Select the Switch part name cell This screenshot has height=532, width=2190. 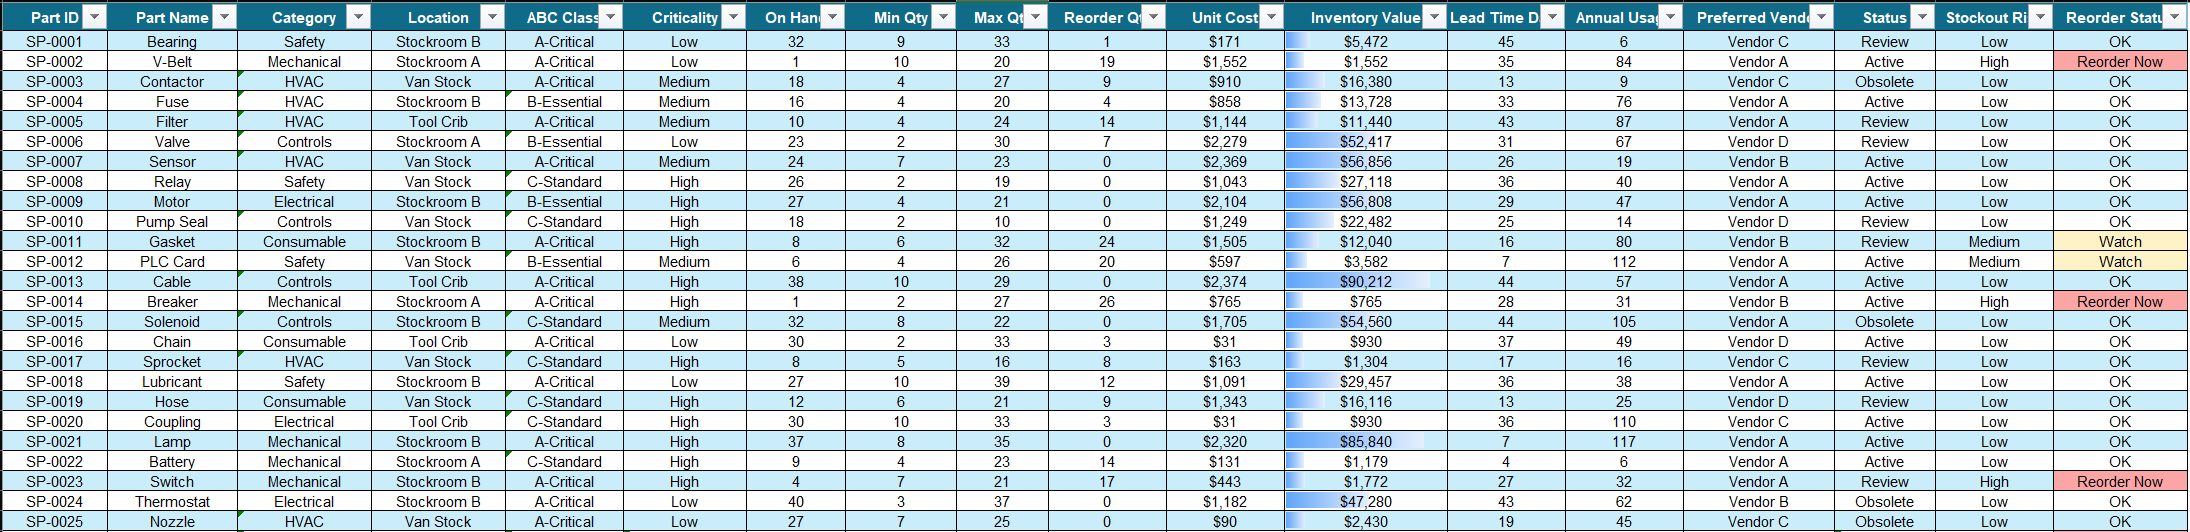[172, 482]
